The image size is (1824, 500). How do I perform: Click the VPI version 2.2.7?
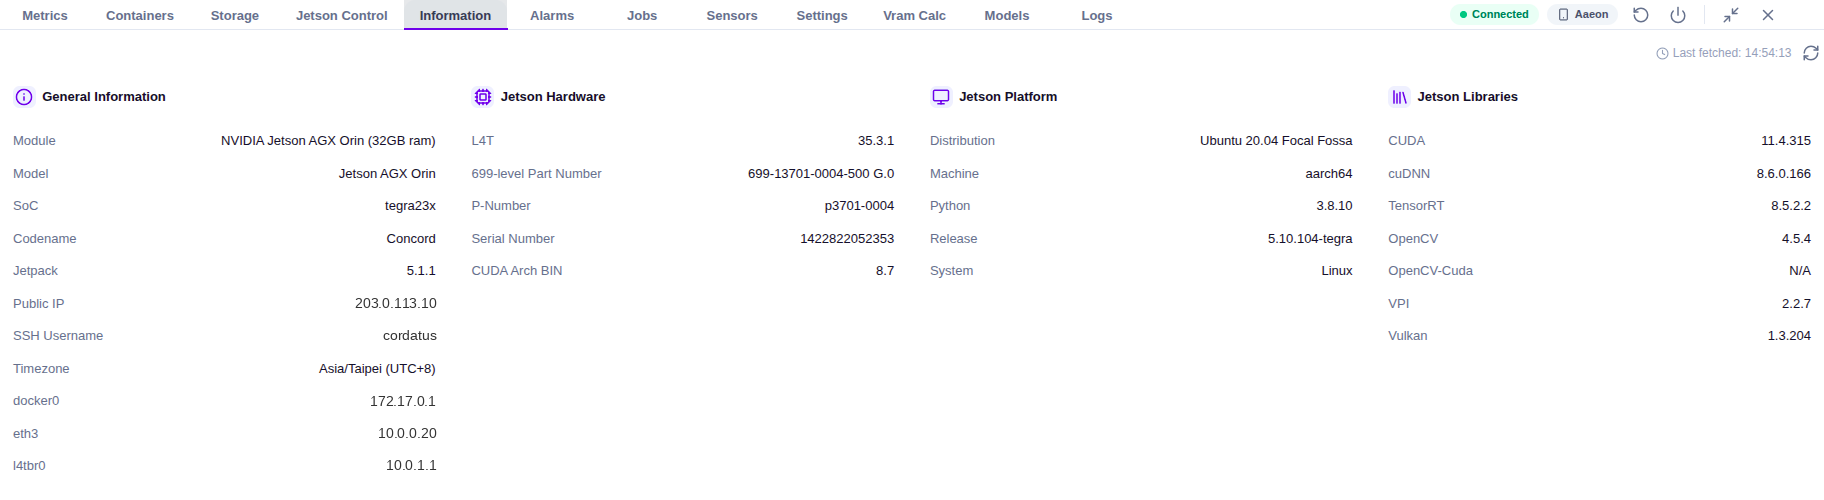tap(1796, 304)
